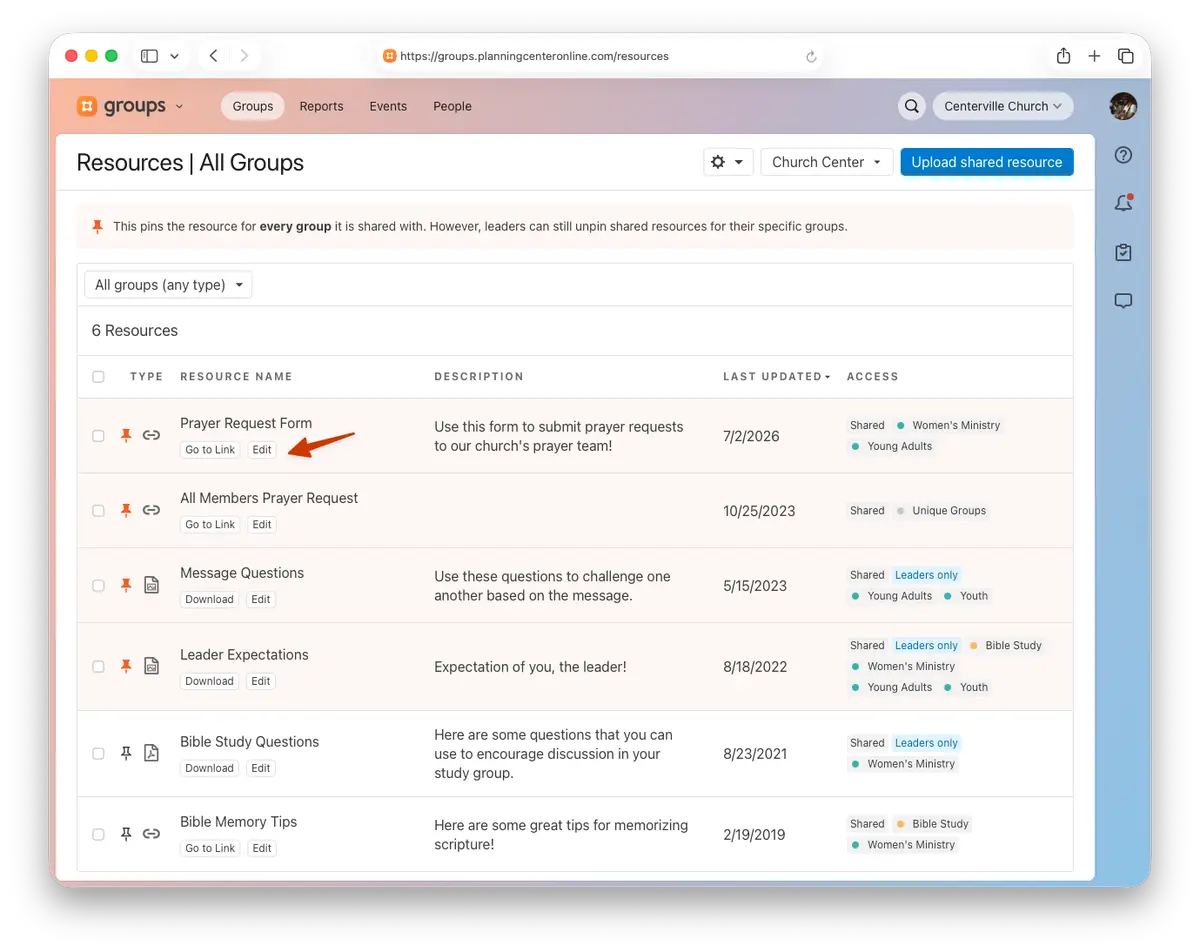Reload the page in address bar

tap(811, 57)
